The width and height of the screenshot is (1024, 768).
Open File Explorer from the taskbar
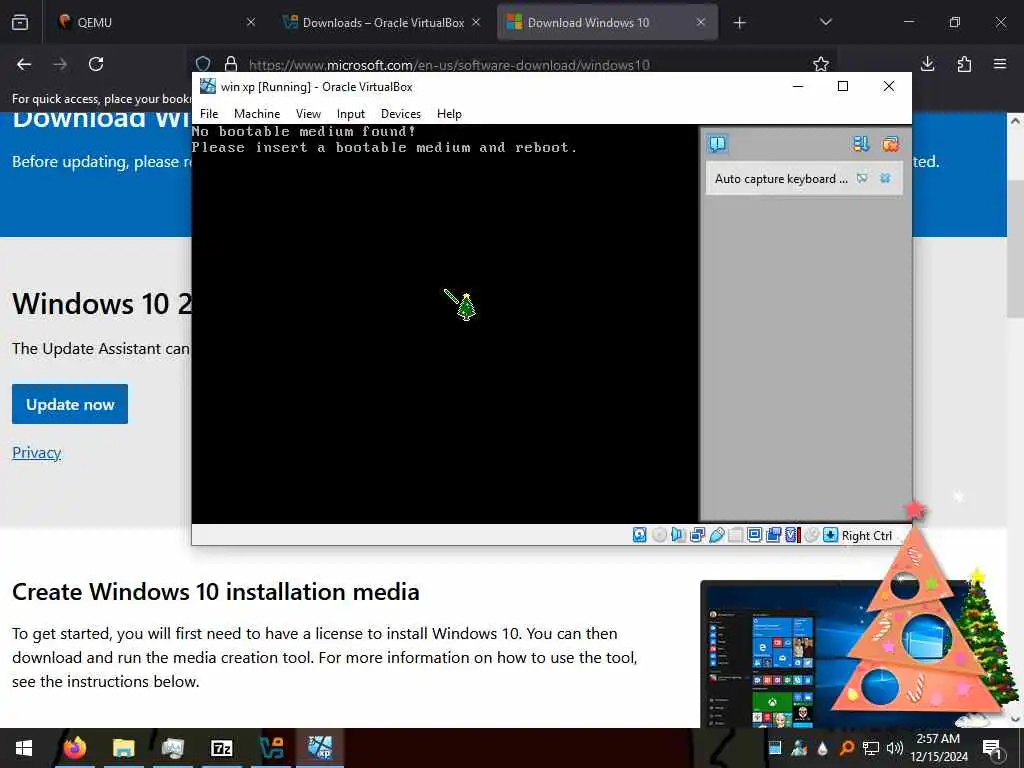[x=123, y=748]
